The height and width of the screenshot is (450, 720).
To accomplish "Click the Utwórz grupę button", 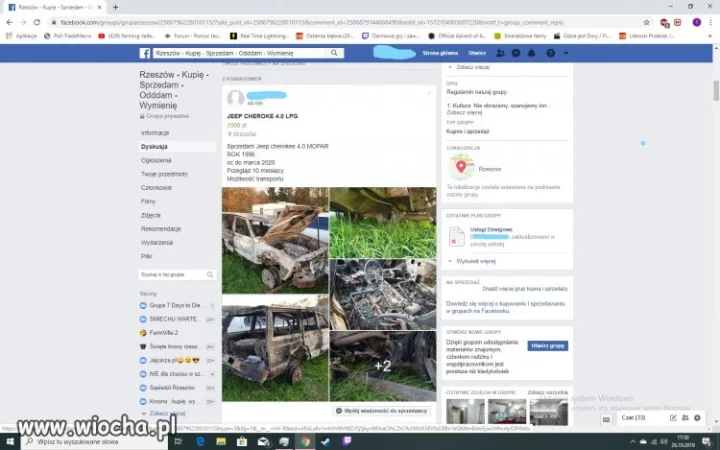I will (547, 346).
